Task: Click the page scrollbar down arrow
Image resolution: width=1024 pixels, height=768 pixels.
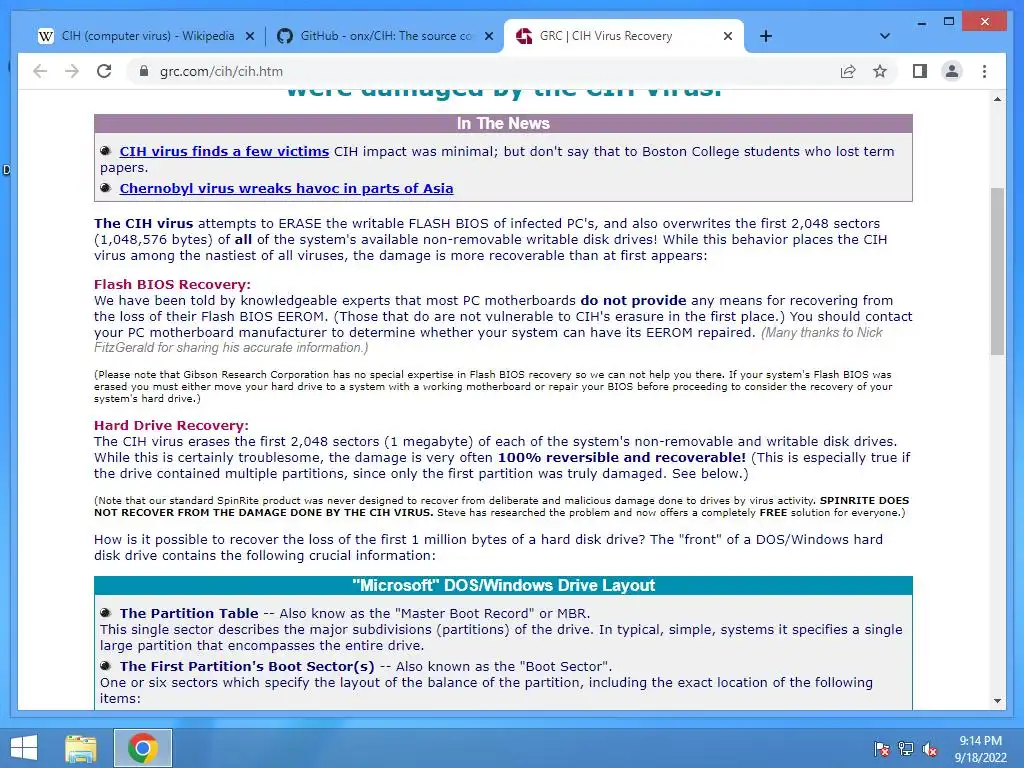Action: [997, 701]
